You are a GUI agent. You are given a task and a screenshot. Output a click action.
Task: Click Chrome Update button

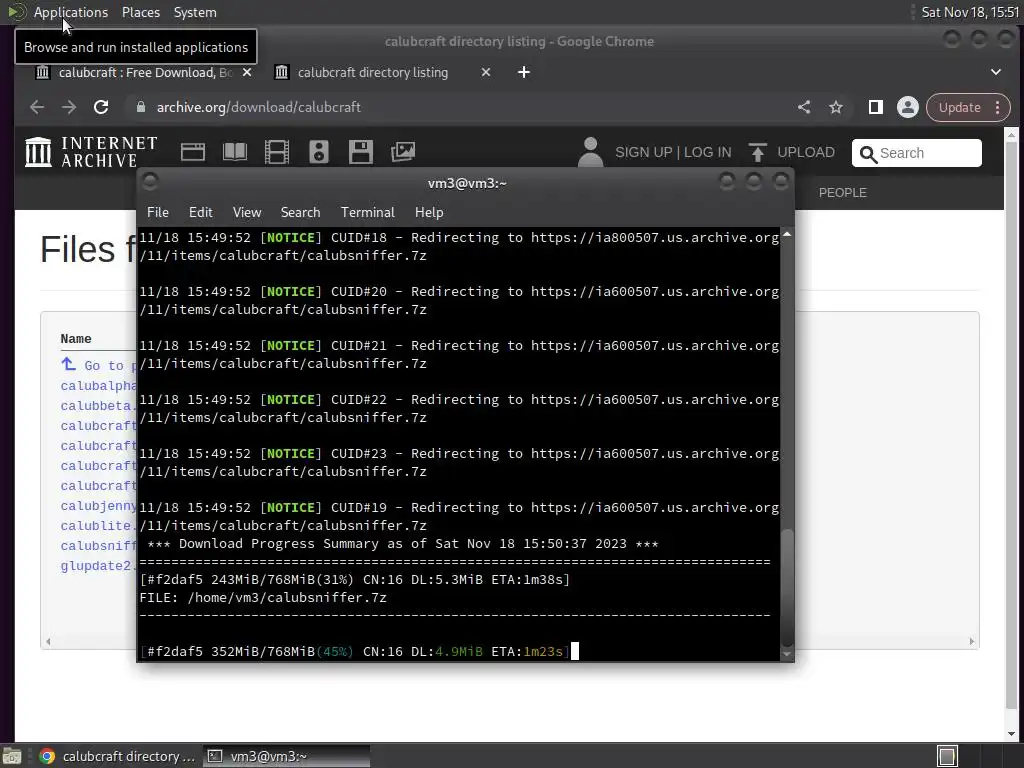click(x=959, y=107)
